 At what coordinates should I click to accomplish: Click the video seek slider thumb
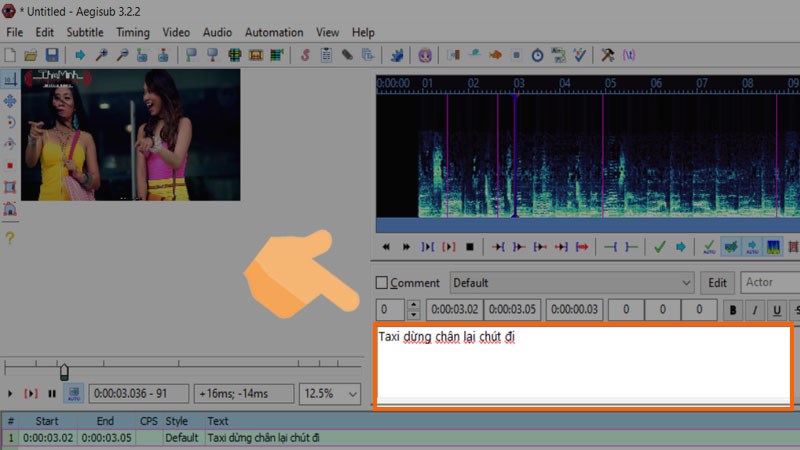(64, 371)
